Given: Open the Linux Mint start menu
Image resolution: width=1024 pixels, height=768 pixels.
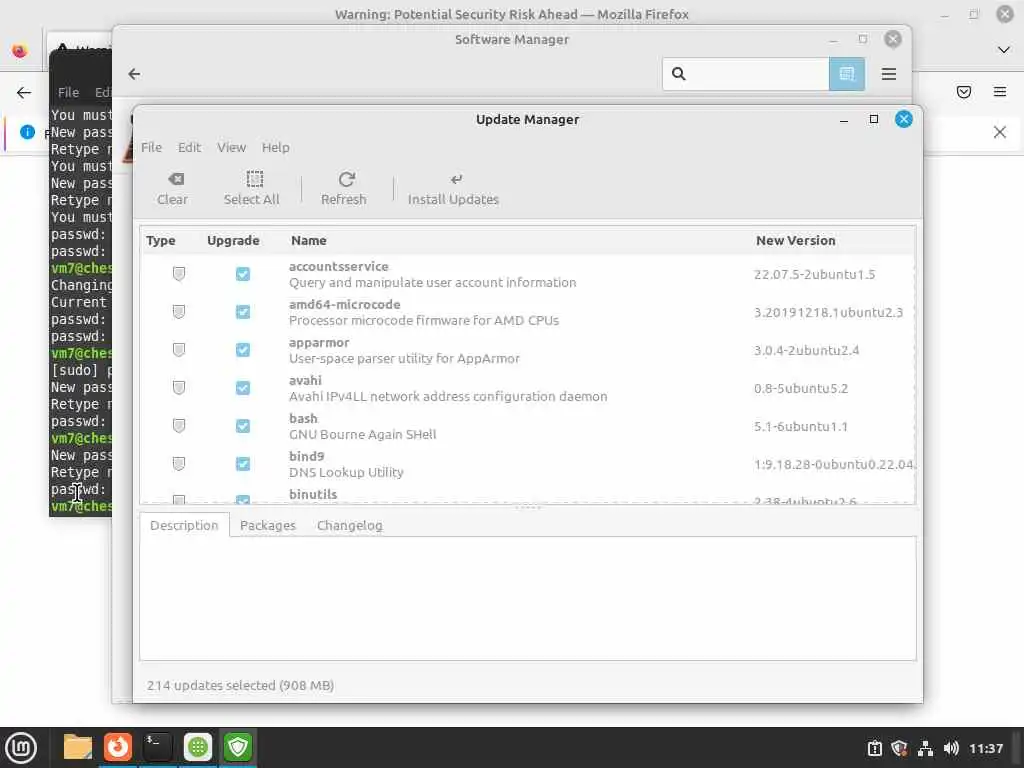Looking at the screenshot, I should (x=21, y=747).
